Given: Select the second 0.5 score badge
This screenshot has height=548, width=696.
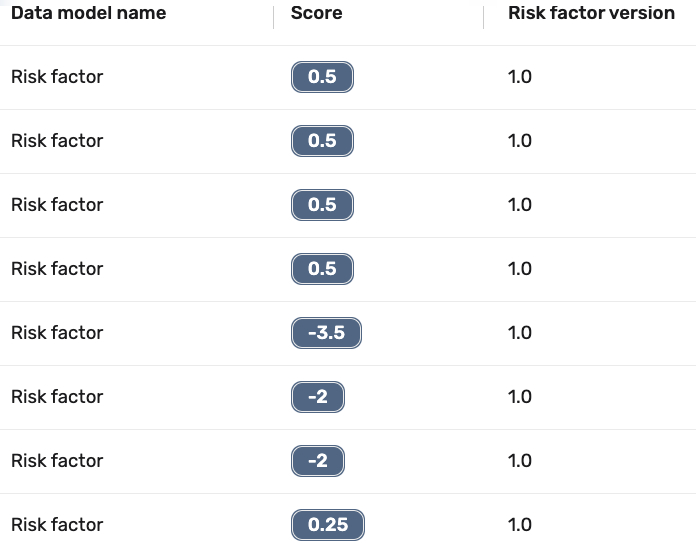Looking at the screenshot, I should coord(322,141).
